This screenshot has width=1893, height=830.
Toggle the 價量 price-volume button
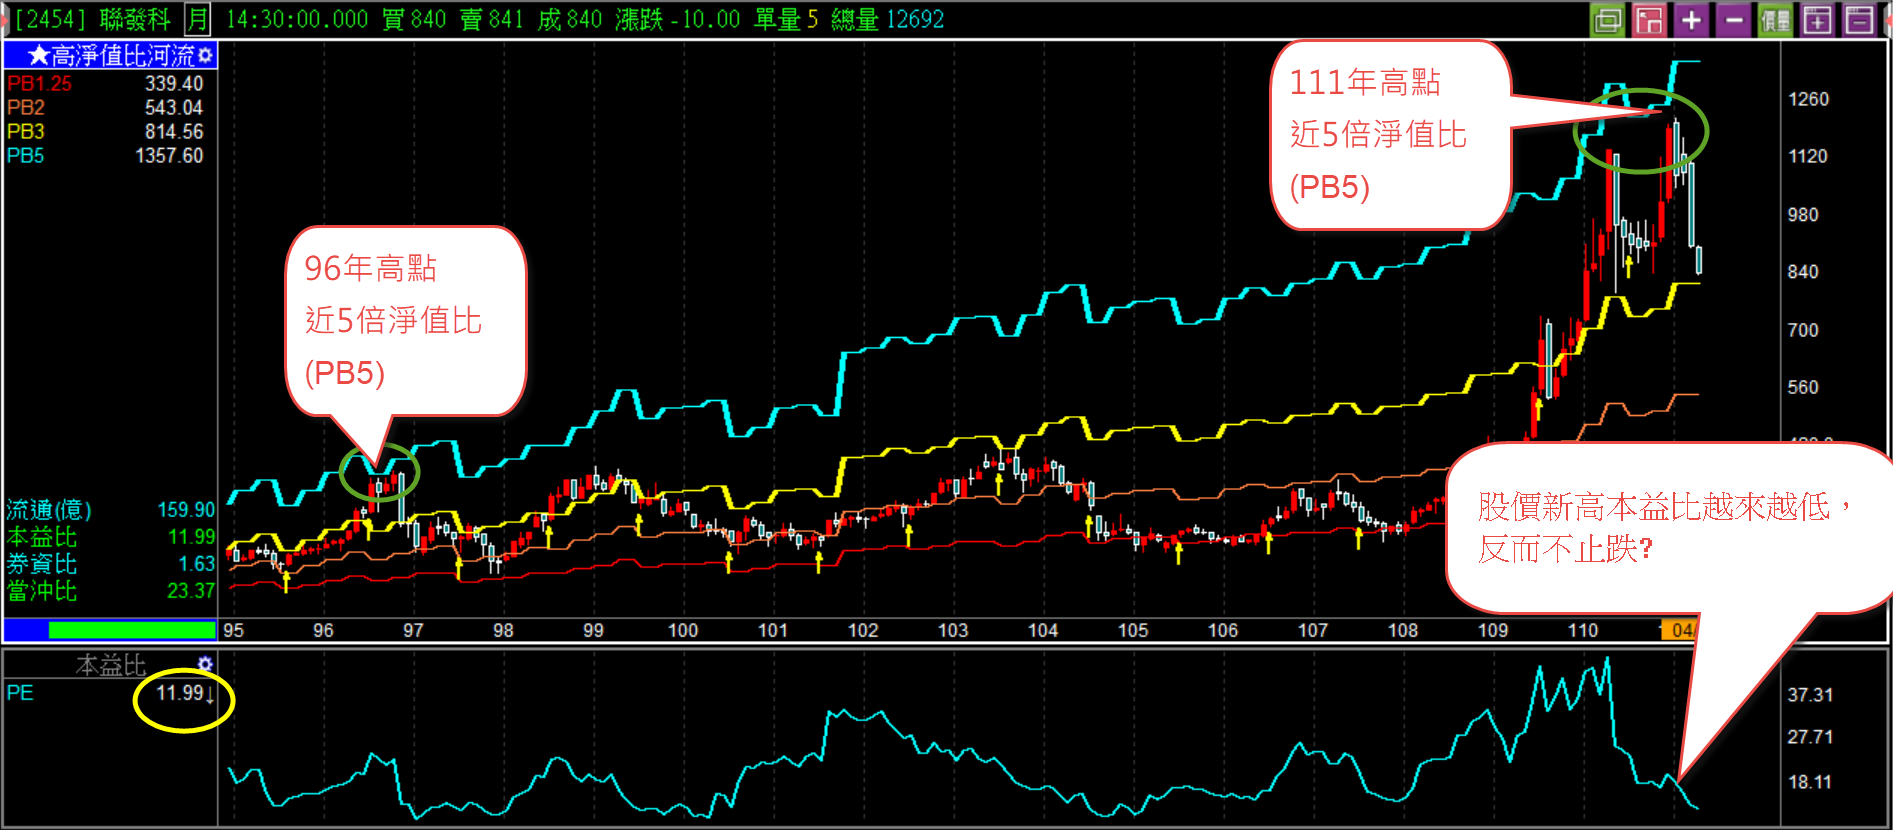1775,20
